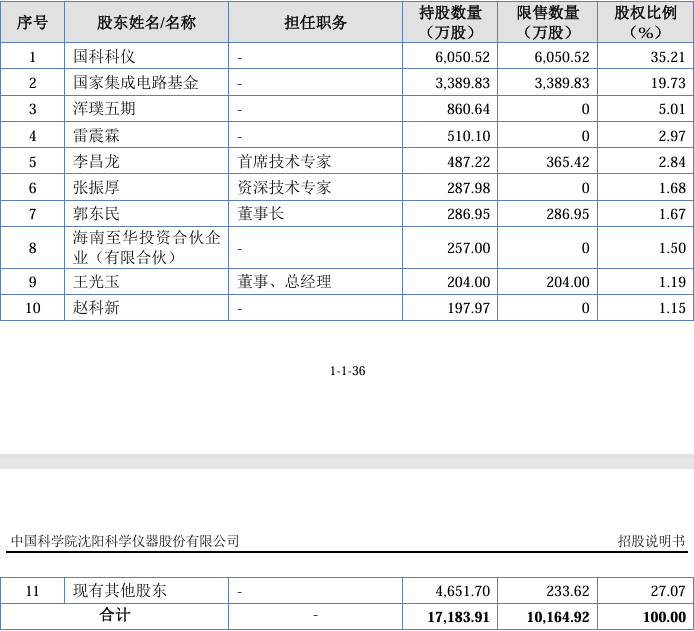Select the 现有其他股东 row label
The width and height of the screenshot is (694, 631).
coord(120,591)
